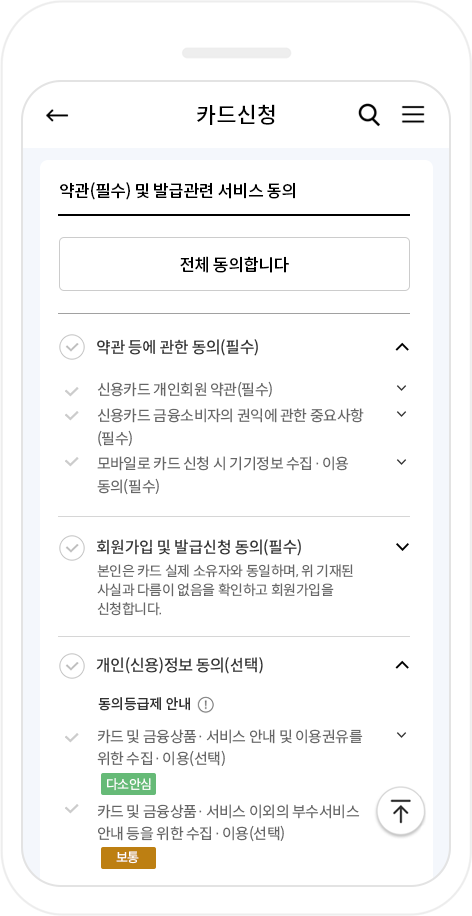Check 약관 등에 관한 동의(필수) circle
This screenshot has width=472, height=916.
click(x=72, y=347)
